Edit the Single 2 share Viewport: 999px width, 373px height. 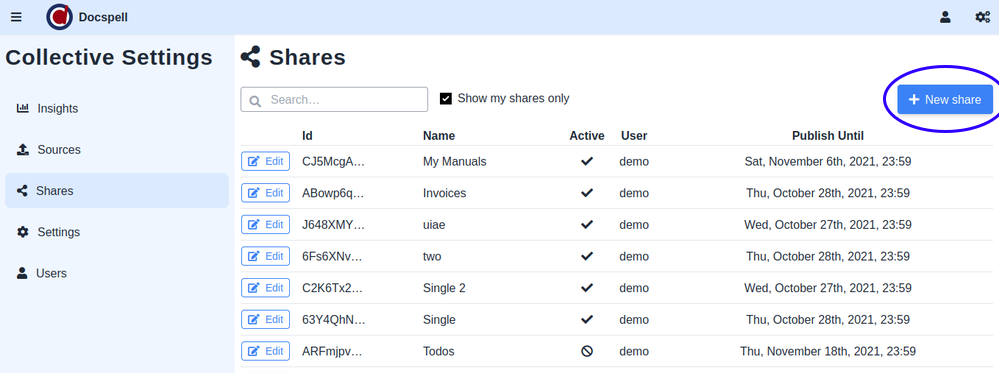(x=266, y=288)
